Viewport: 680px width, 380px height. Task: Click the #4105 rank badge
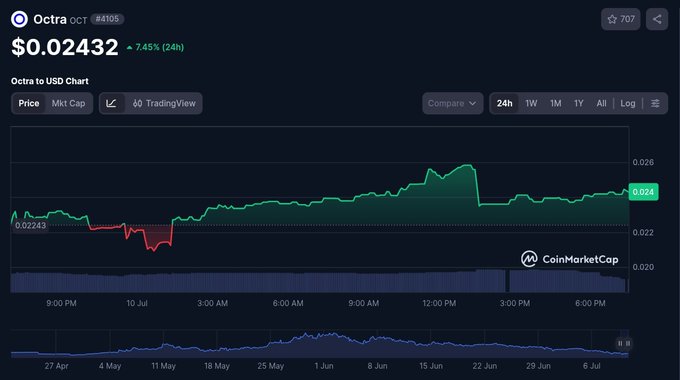107,19
